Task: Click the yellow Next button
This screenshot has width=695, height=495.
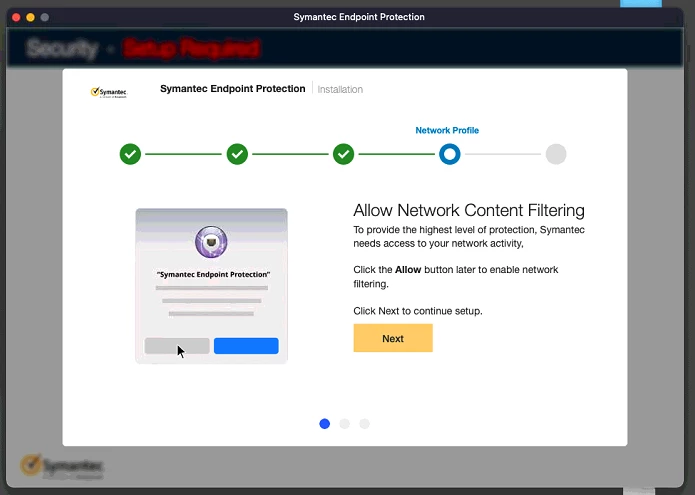Action: (393, 338)
